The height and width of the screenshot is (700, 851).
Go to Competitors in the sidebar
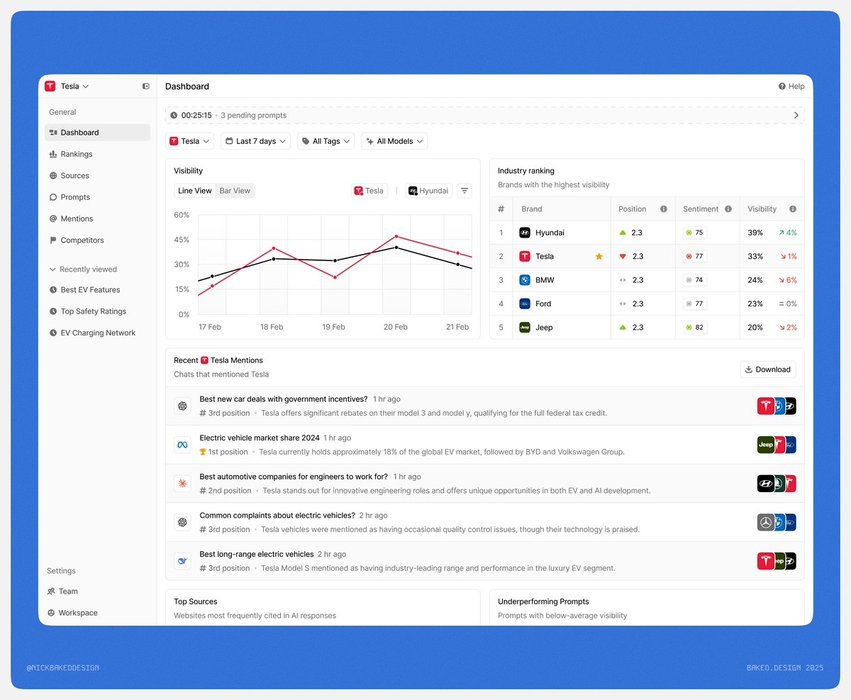(x=97, y=240)
